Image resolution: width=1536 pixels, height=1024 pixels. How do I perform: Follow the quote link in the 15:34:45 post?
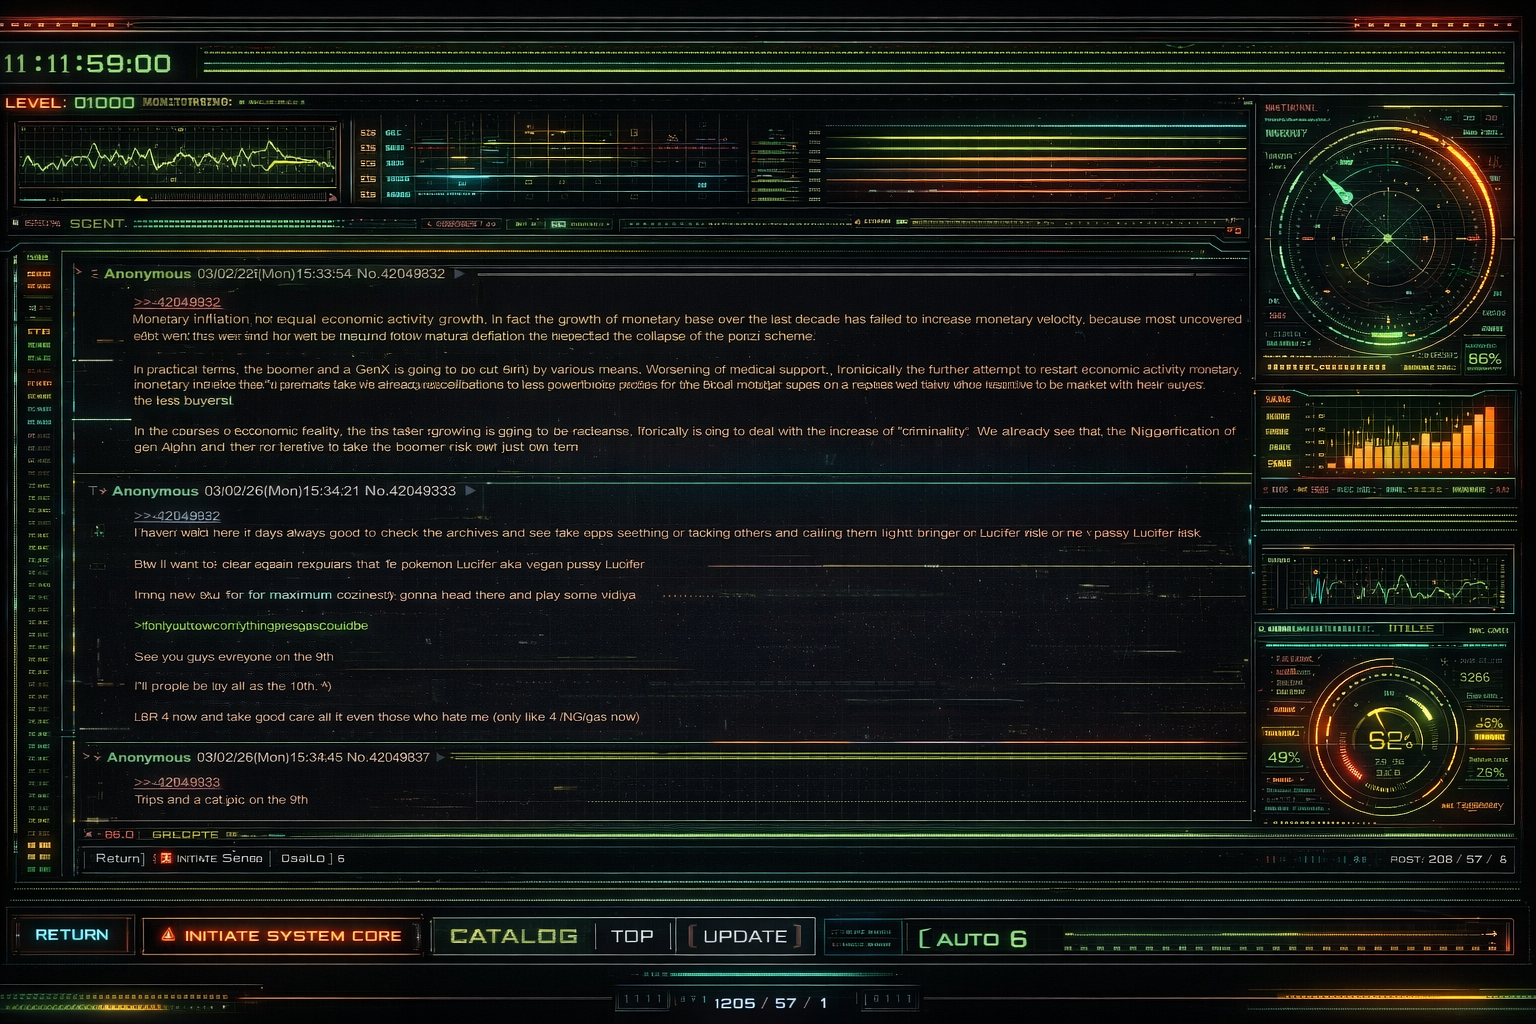click(x=177, y=782)
